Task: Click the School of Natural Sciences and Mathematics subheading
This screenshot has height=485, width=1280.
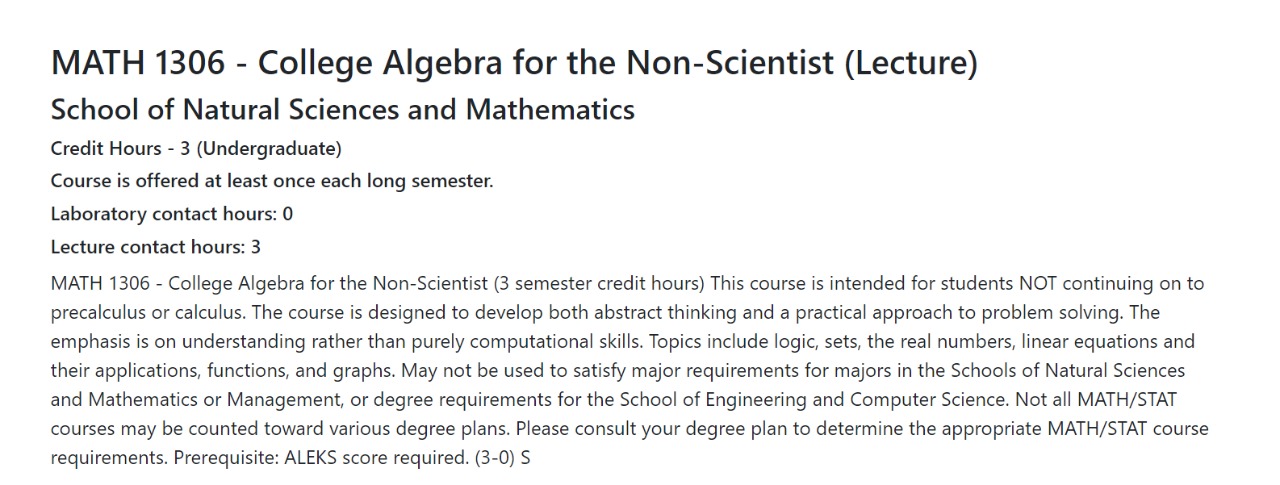Action: tap(342, 109)
